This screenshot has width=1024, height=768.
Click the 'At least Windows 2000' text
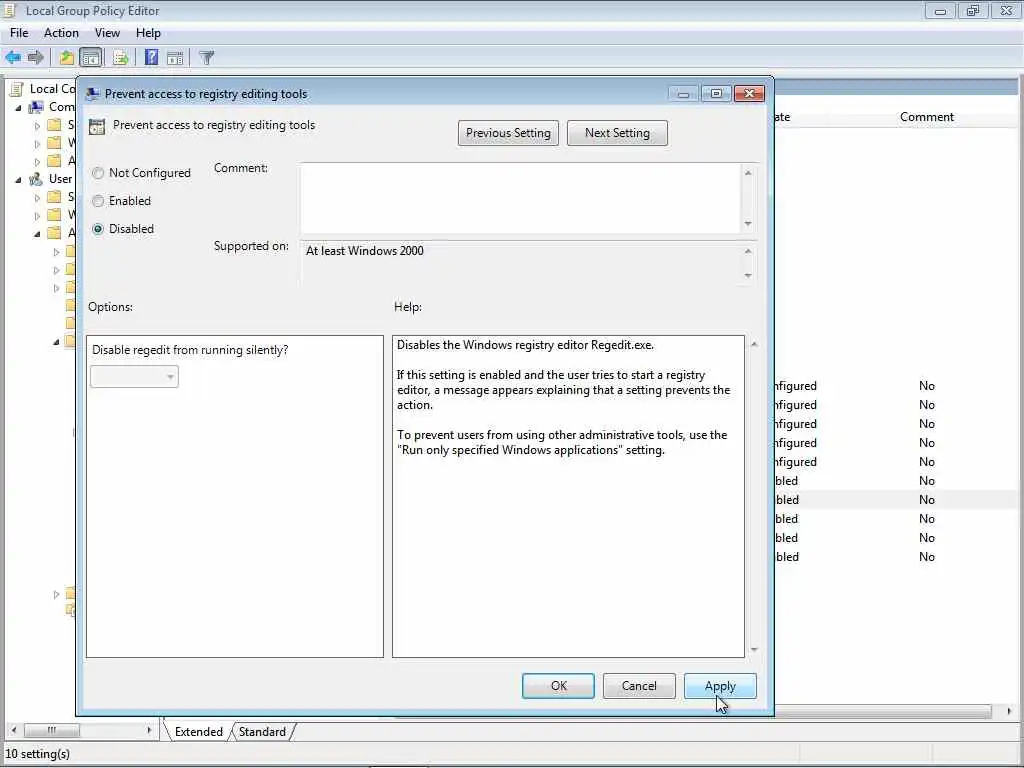(364, 251)
